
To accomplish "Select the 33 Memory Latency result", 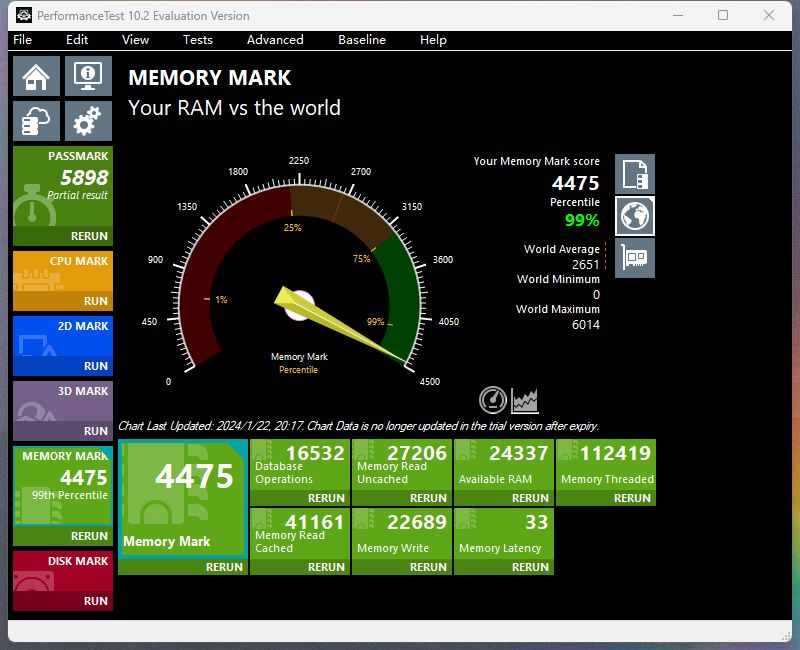I will (x=504, y=534).
